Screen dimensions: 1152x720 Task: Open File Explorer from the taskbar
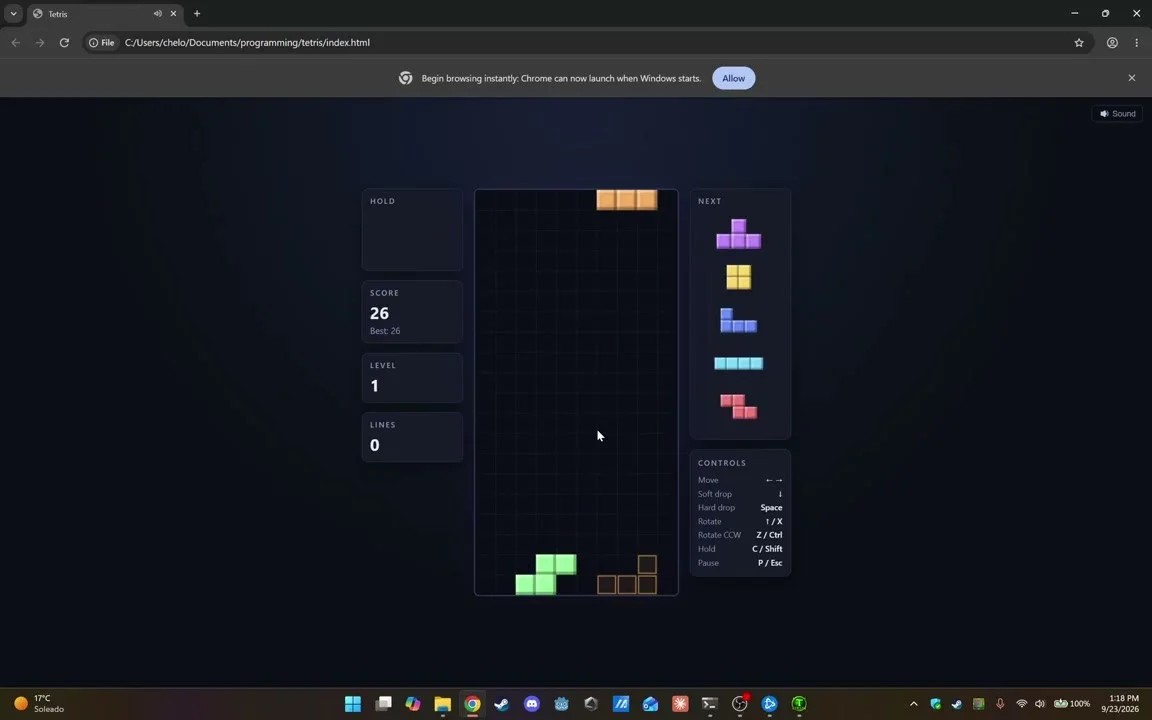coord(442,704)
